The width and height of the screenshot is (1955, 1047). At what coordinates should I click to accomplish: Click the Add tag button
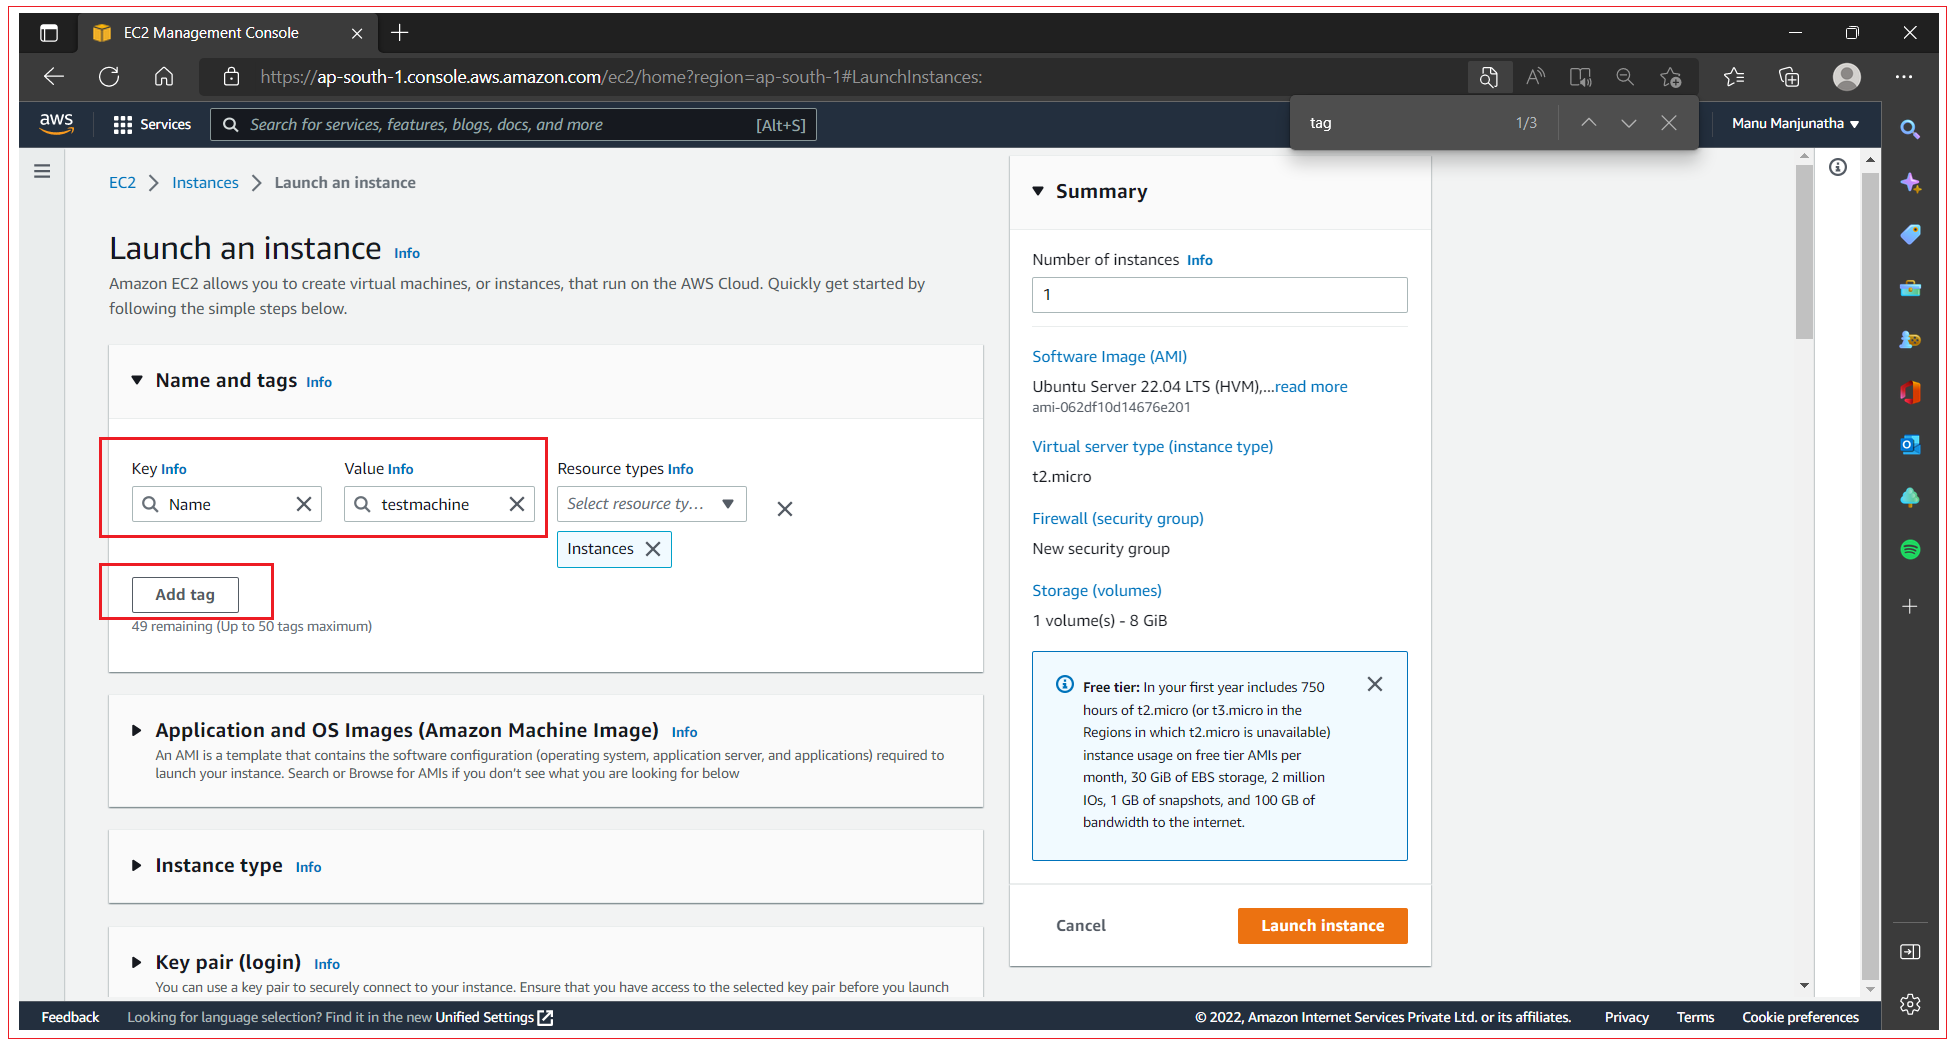(185, 595)
